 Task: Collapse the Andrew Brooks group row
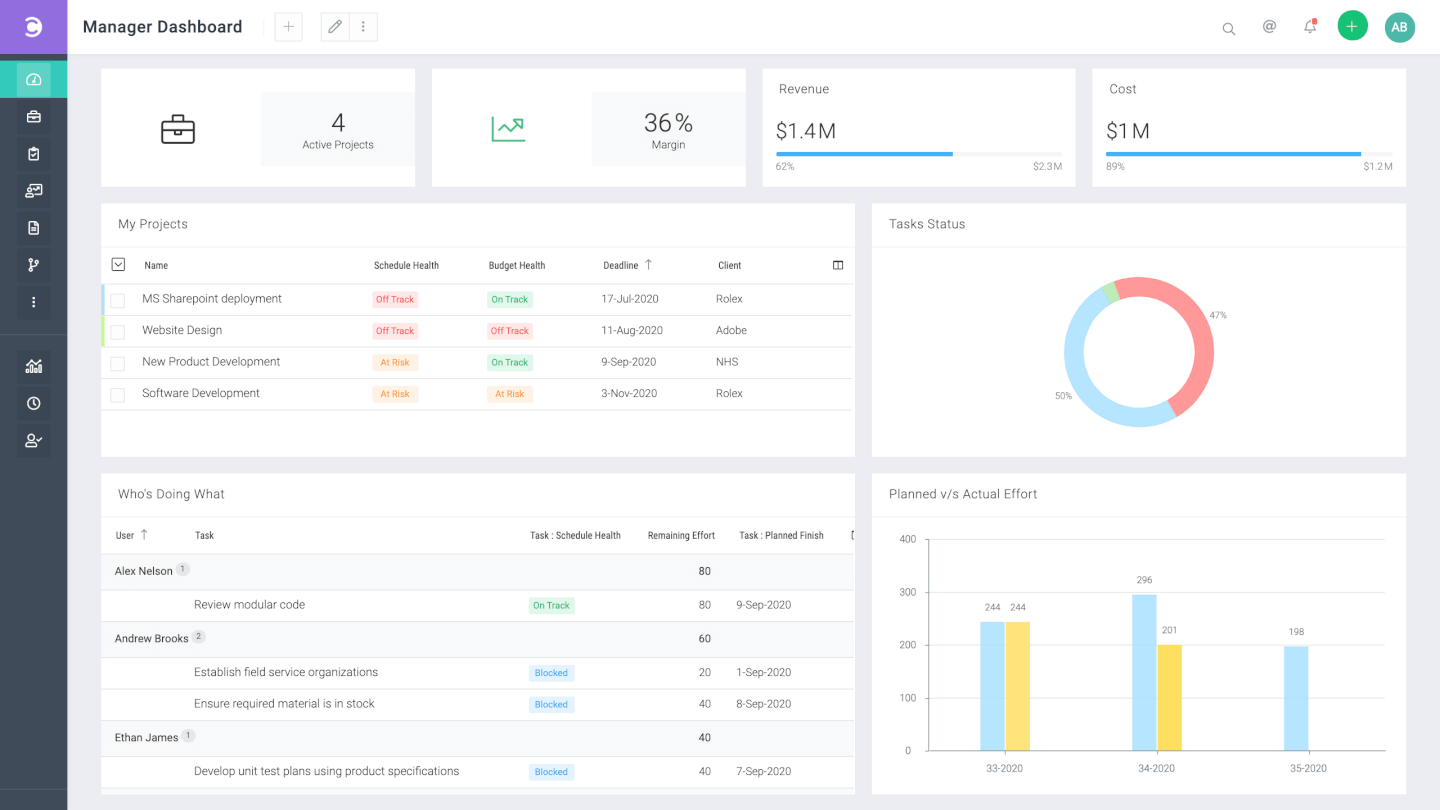(478, 638)
